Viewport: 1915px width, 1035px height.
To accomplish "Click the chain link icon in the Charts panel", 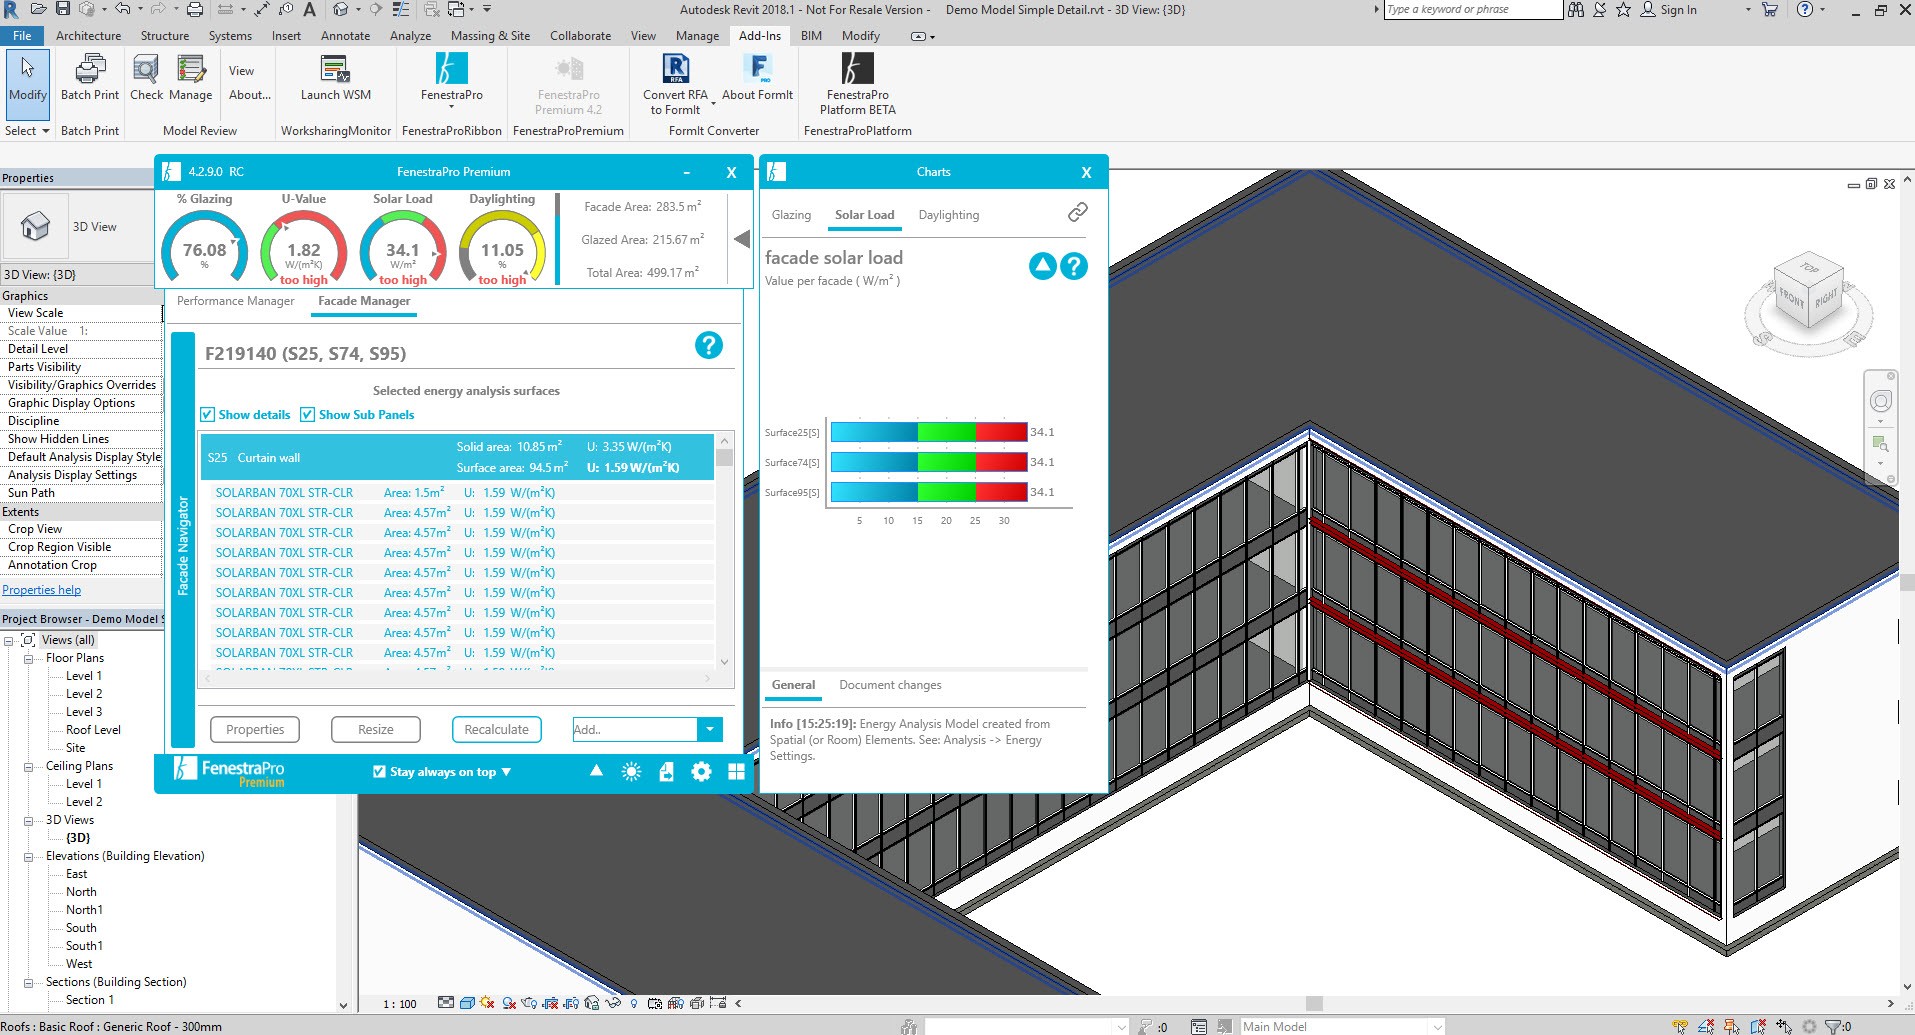I will click(1077, 212).
